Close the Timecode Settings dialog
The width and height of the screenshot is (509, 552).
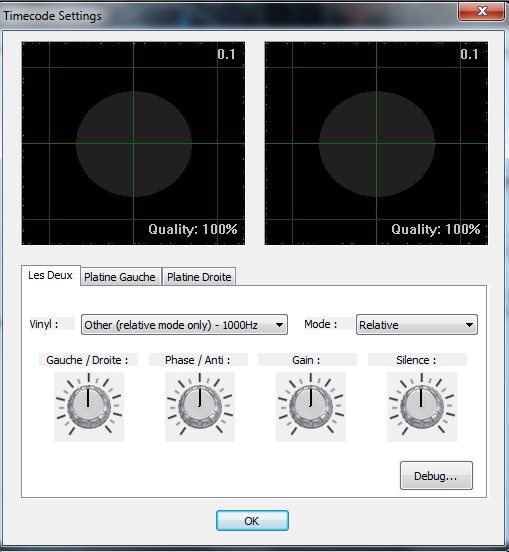pyautogui.click(x=482, y=11)
